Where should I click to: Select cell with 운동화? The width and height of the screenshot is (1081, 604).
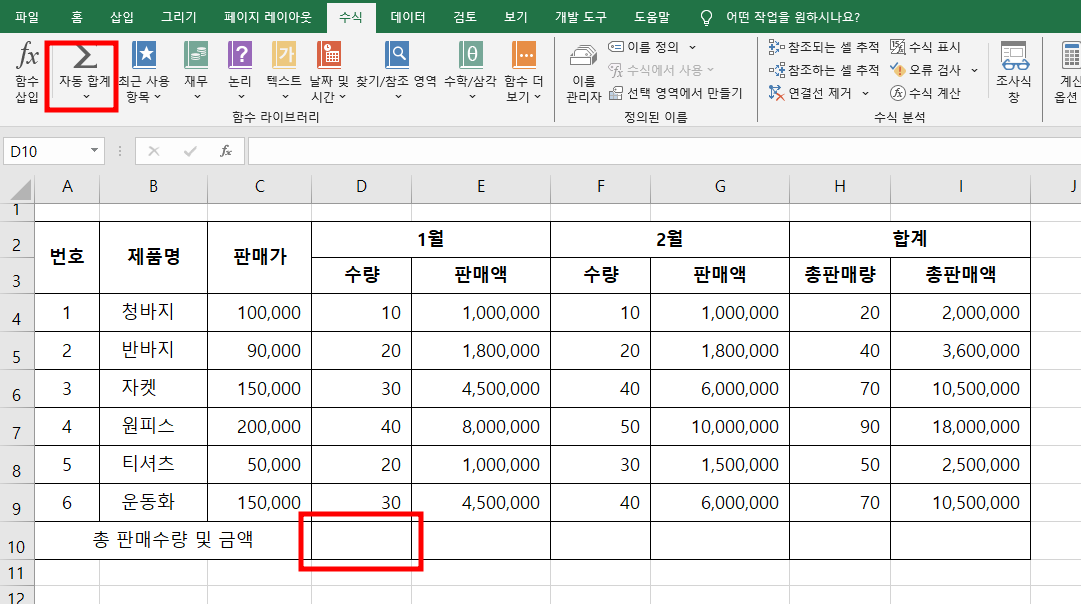[x=153, y=503]
